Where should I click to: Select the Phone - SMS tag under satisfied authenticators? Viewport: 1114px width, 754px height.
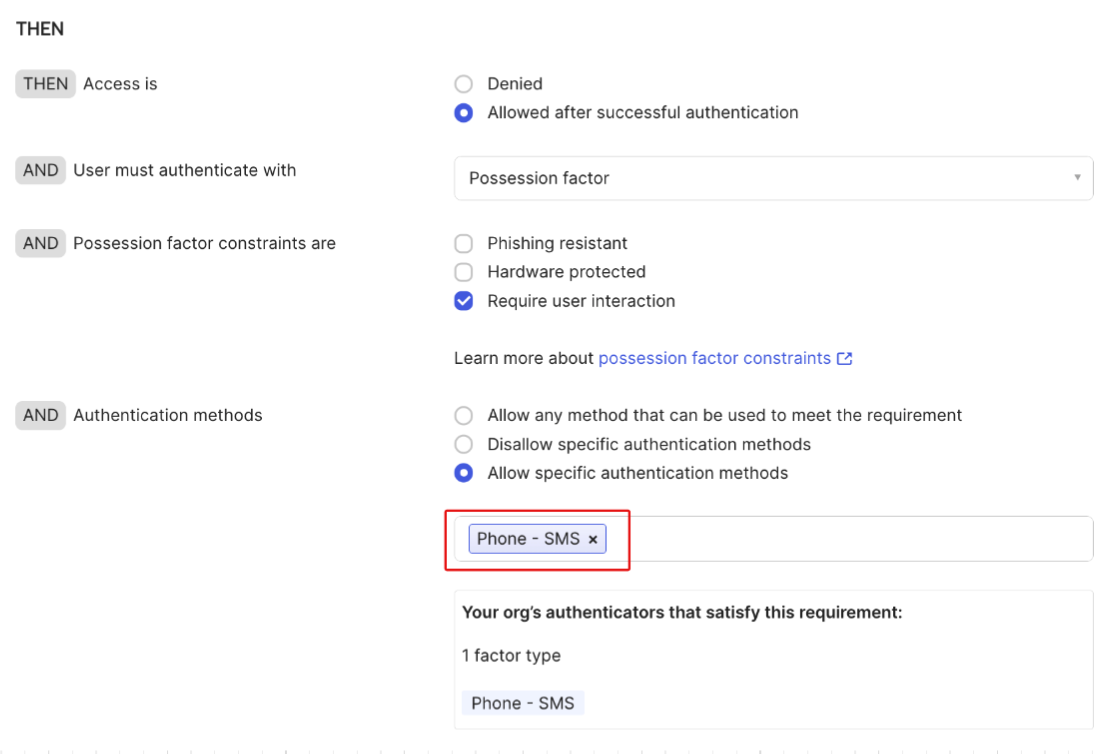pos(523,703)
